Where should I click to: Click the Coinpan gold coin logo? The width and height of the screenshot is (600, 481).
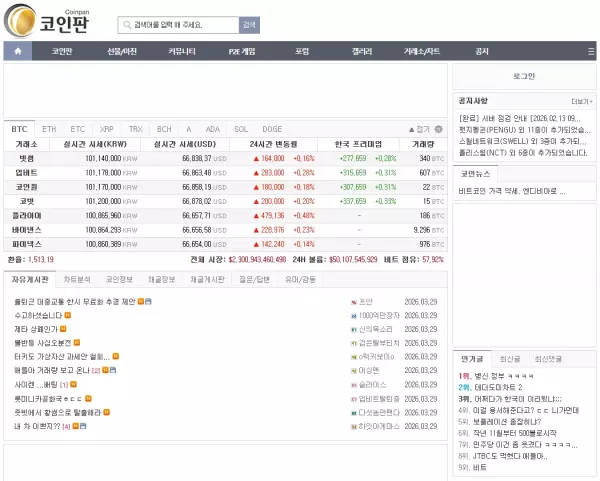pos(20,21)
